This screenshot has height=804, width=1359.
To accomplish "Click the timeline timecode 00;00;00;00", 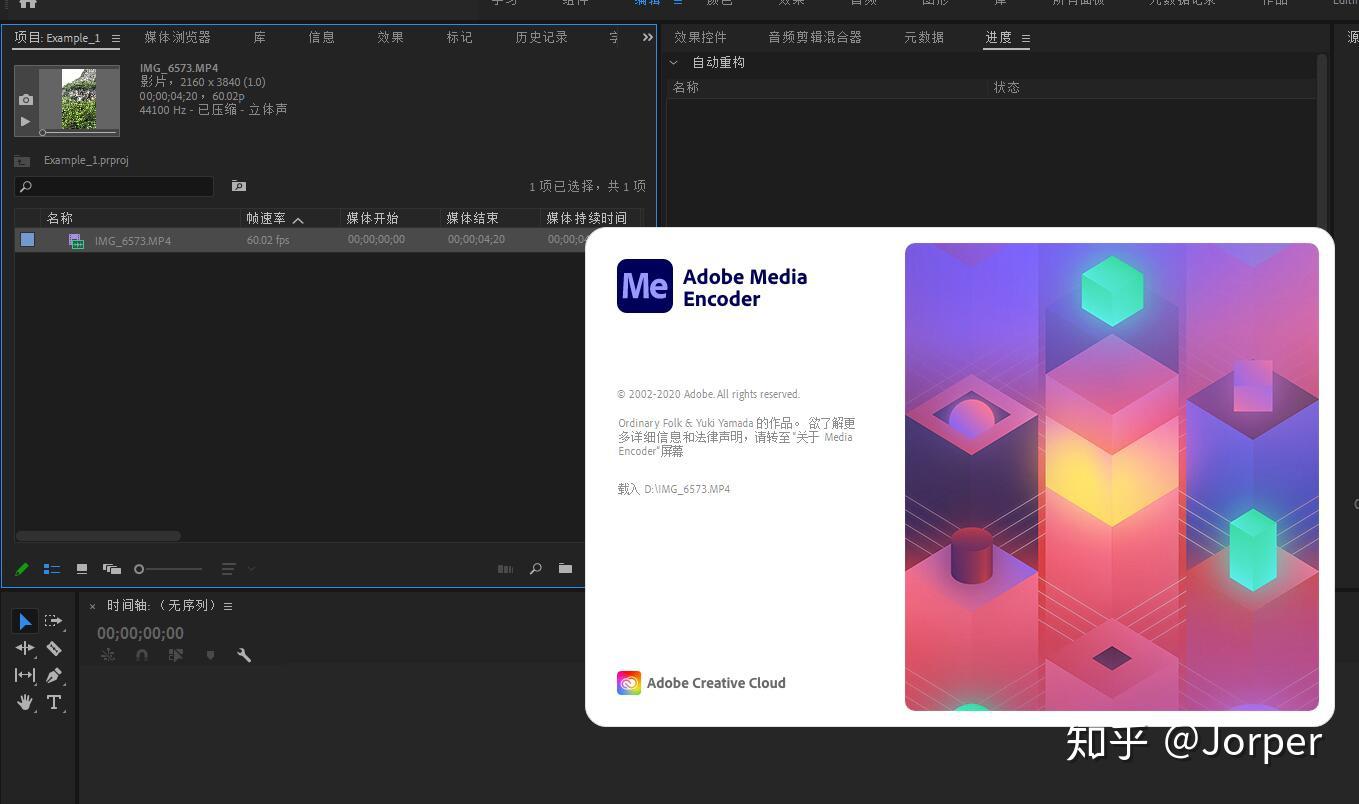I will [140, 633].
